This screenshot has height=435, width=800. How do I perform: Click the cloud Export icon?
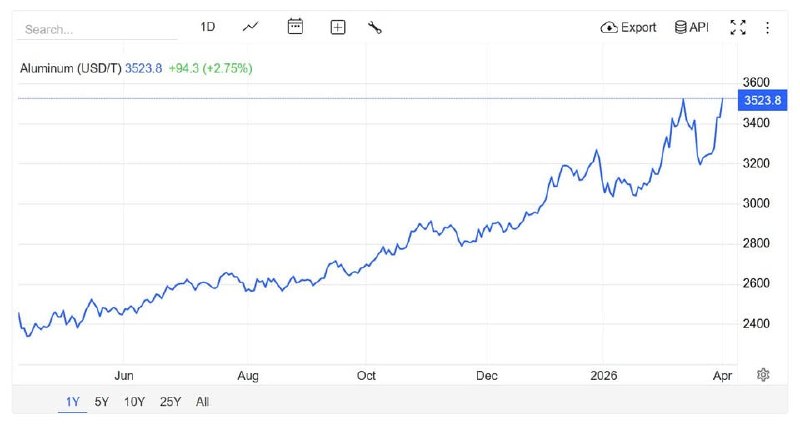pos(609,28)
